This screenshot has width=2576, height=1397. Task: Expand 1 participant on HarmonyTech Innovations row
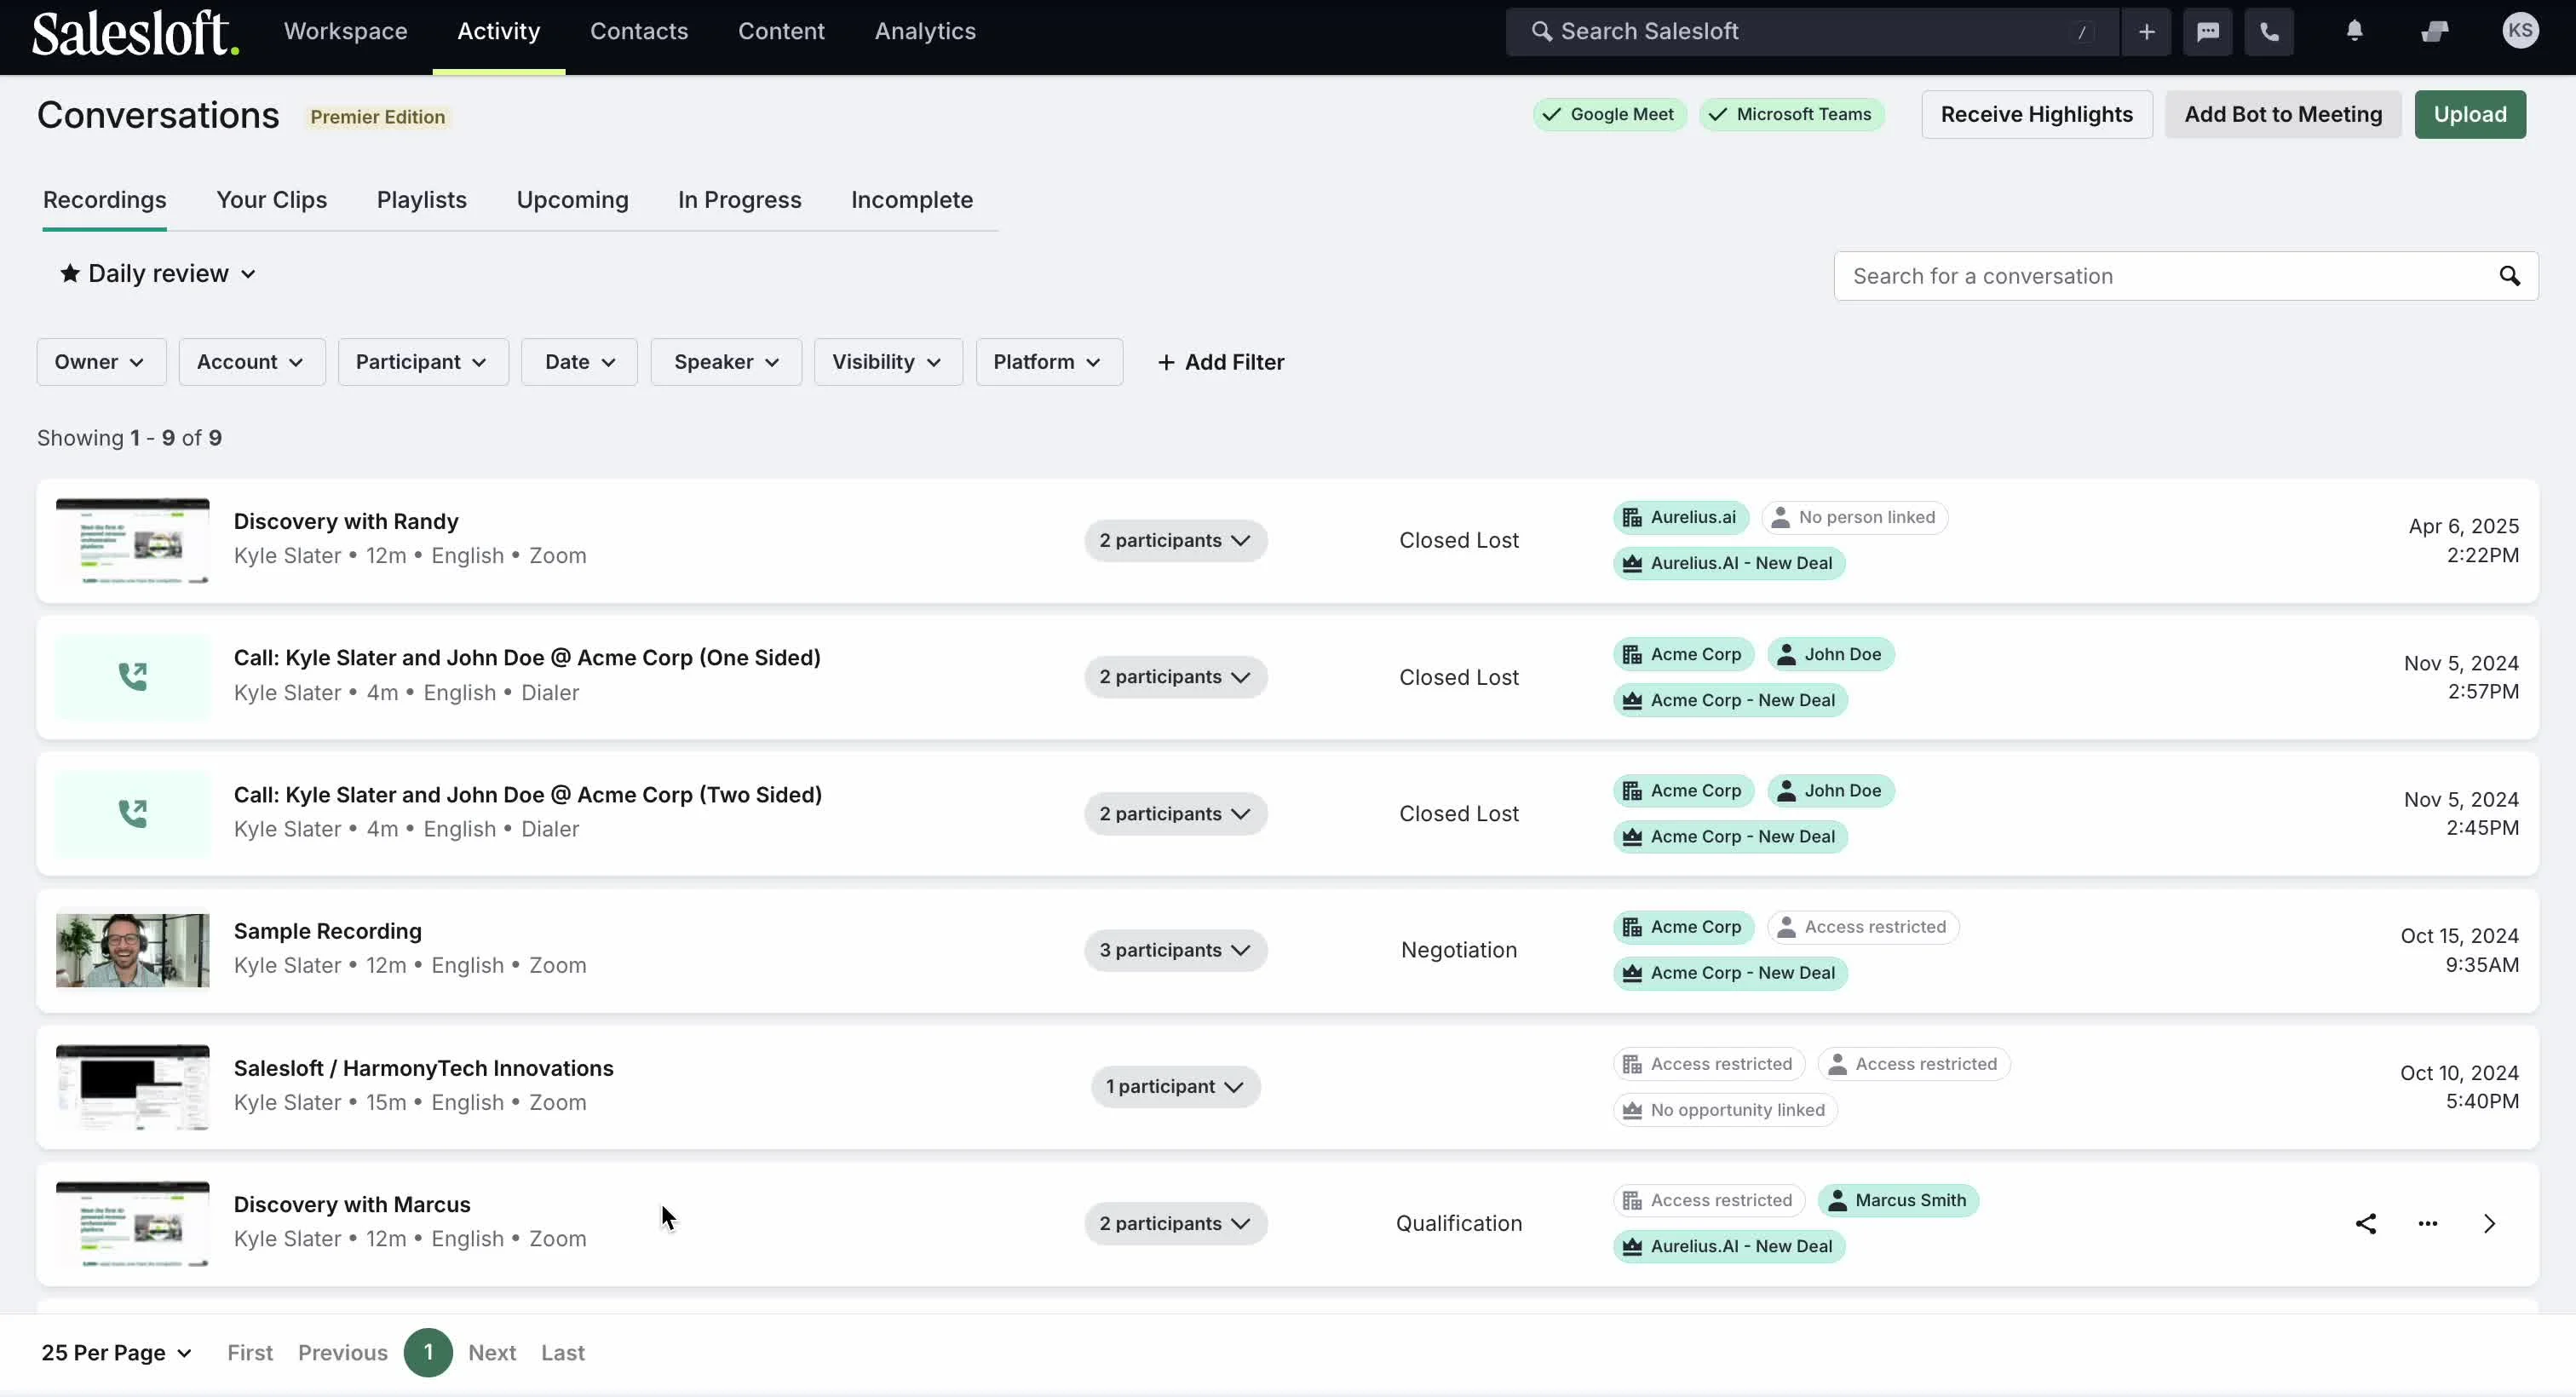pos(1175,1086)
